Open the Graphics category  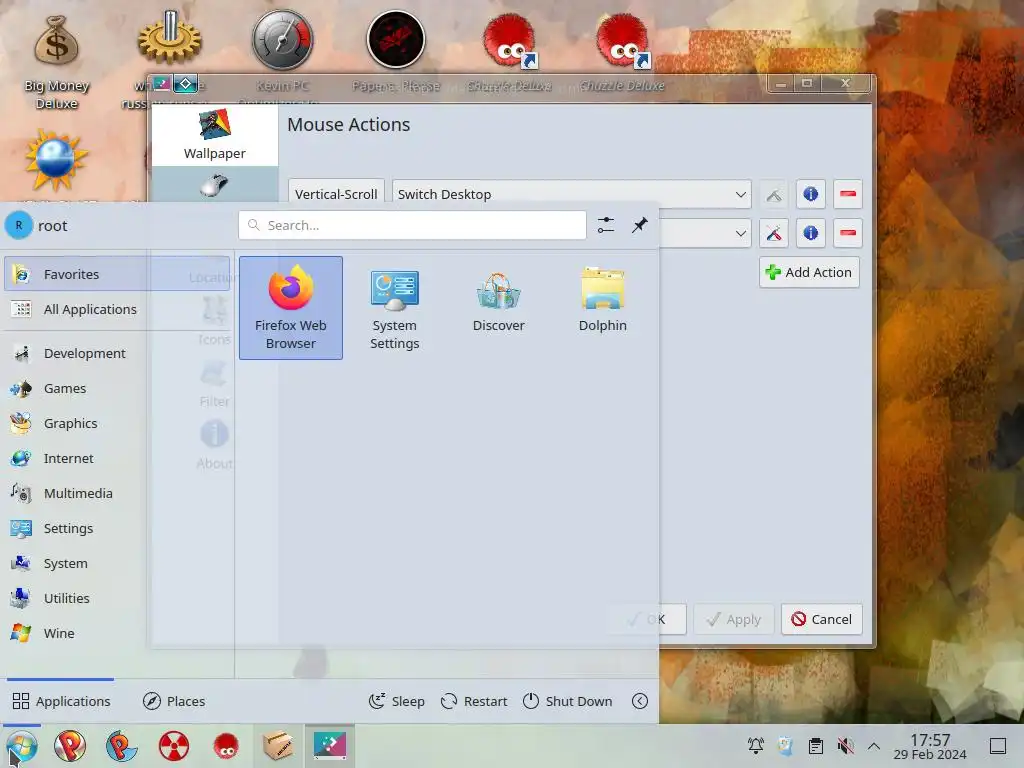point(117,423)
